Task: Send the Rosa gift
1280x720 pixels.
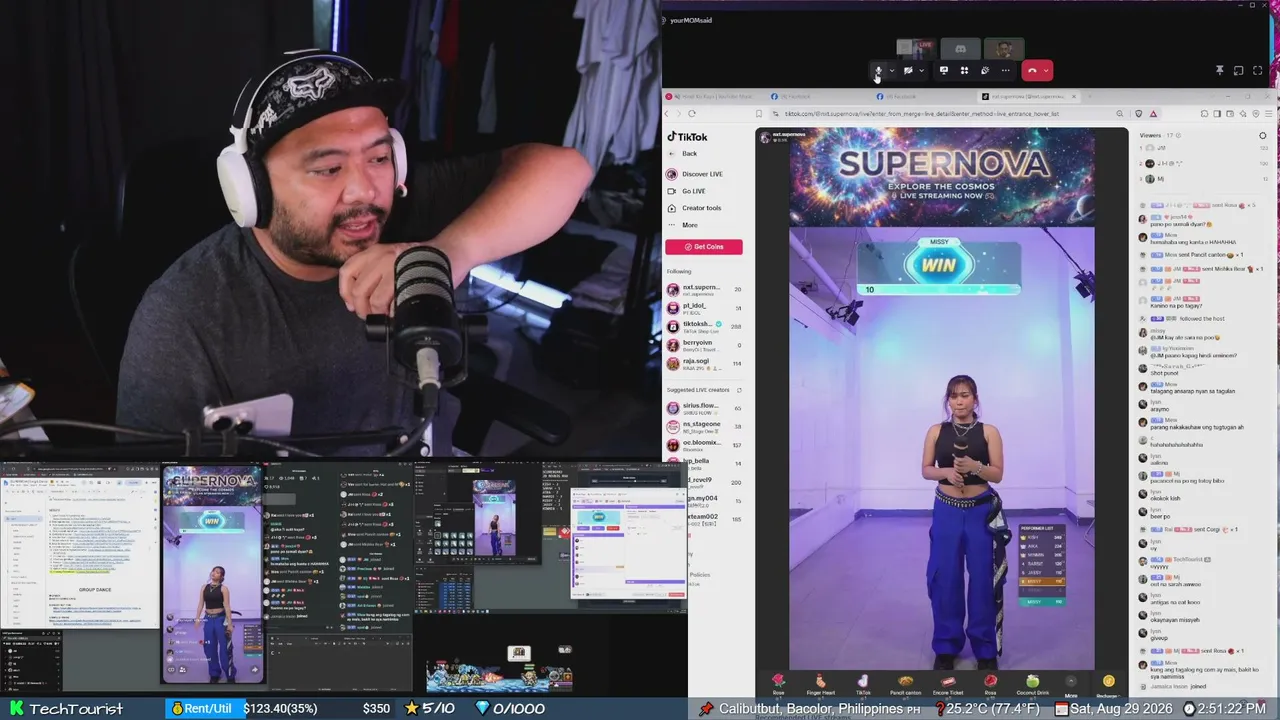Action: (x=990, y=684)
